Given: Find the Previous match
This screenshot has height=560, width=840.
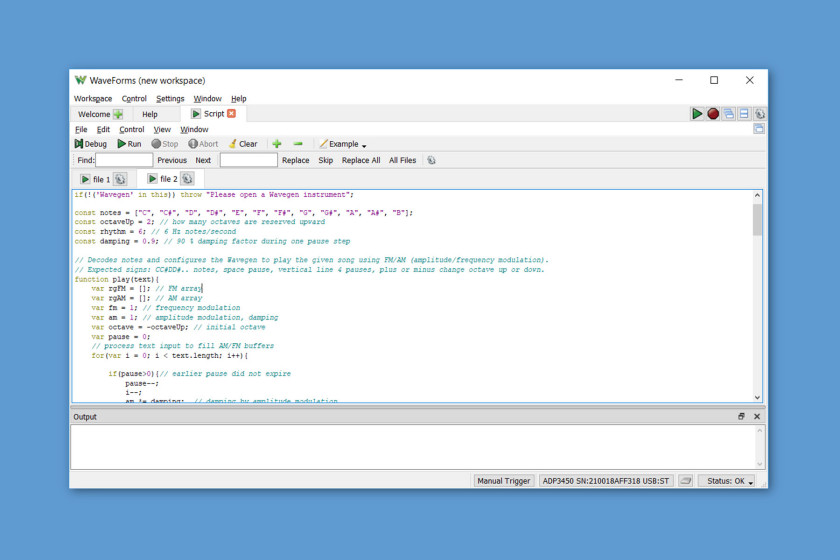Looking at the screenshot, I should click(x=172, y=160).
